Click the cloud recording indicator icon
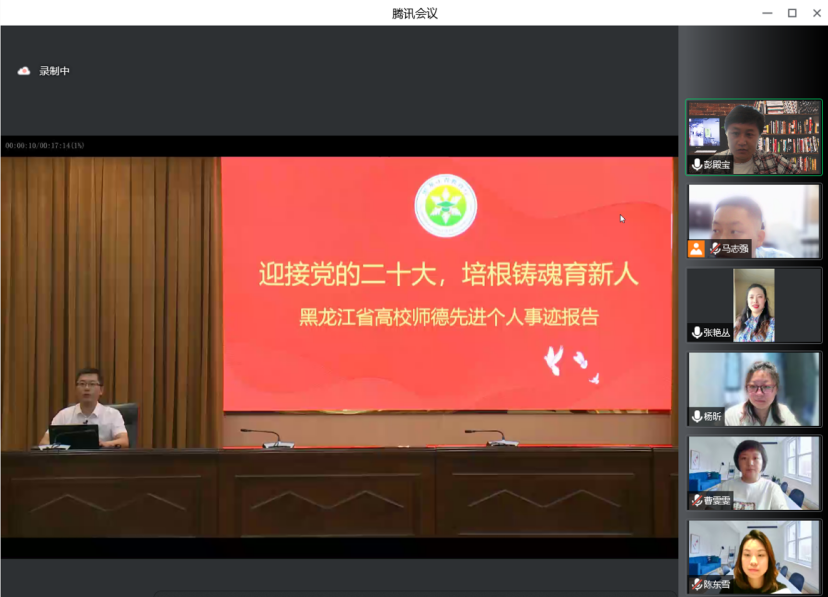The width and height of the screenshot is (828, 597). tap(24, 71)
